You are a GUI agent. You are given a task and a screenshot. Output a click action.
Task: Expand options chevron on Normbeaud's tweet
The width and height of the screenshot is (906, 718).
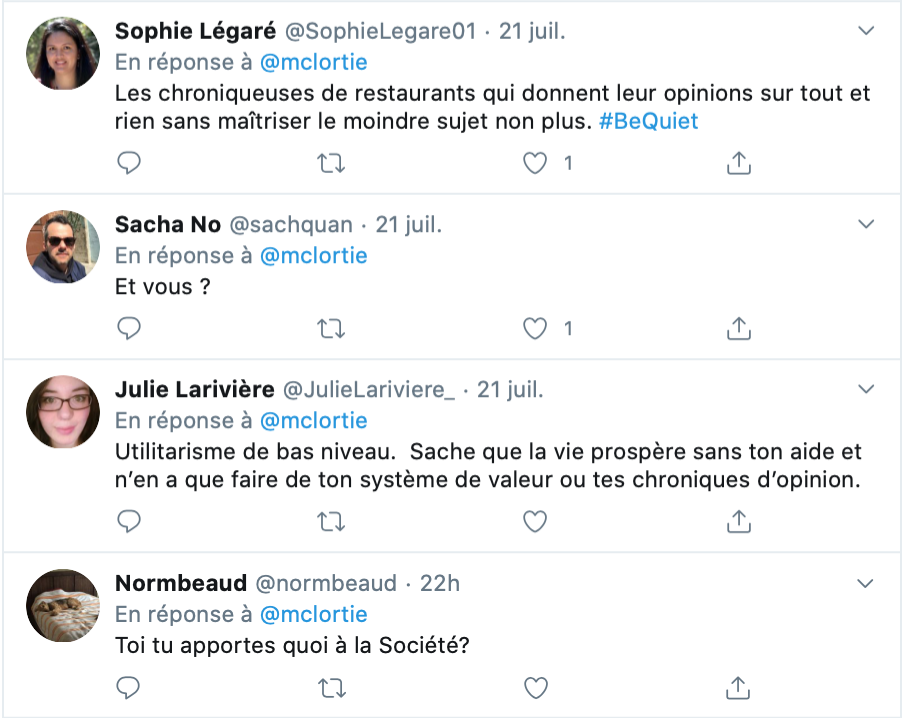[865, 583]
